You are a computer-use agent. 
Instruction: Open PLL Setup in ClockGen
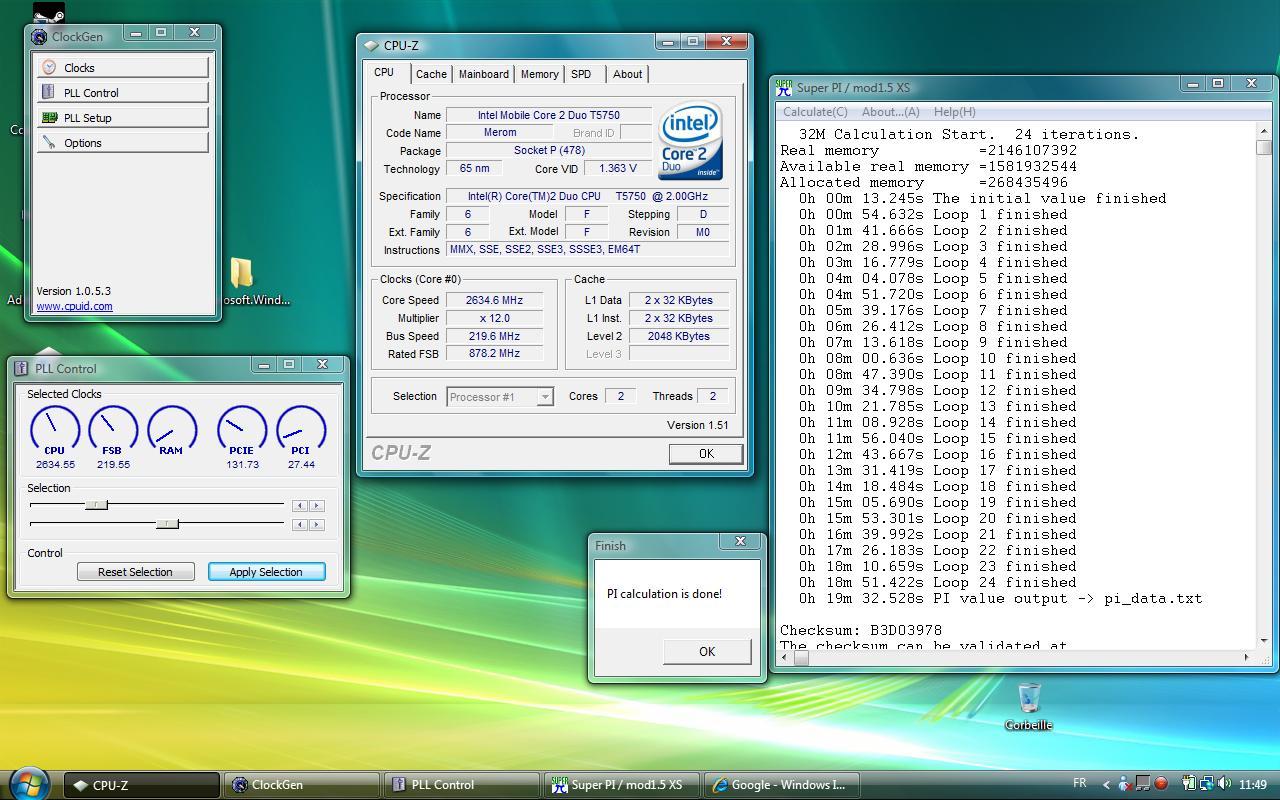[122, 117]
